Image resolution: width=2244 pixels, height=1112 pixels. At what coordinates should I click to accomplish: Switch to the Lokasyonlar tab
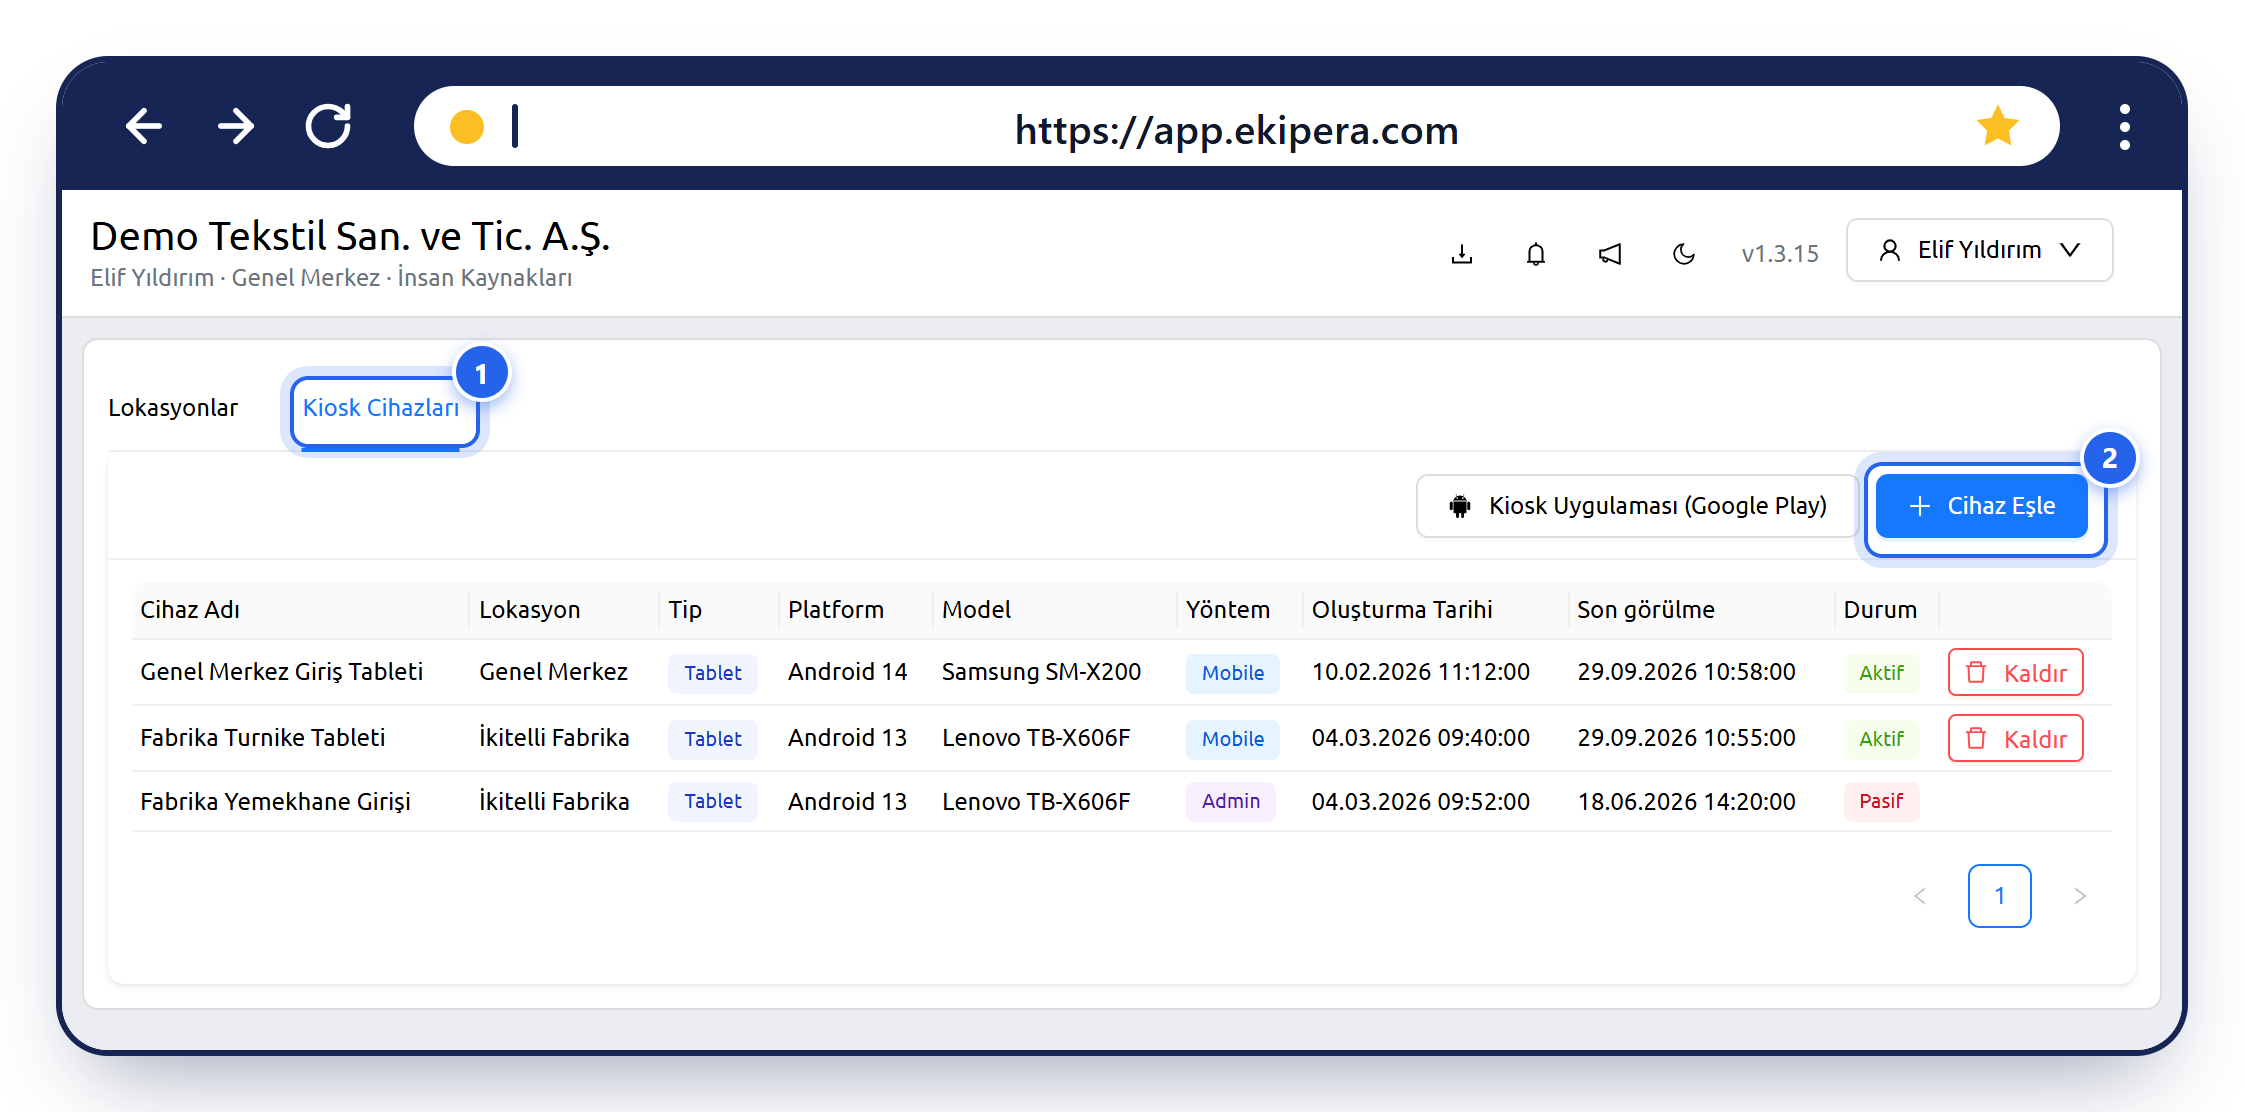pyautogui.click(x=173, y=408)
